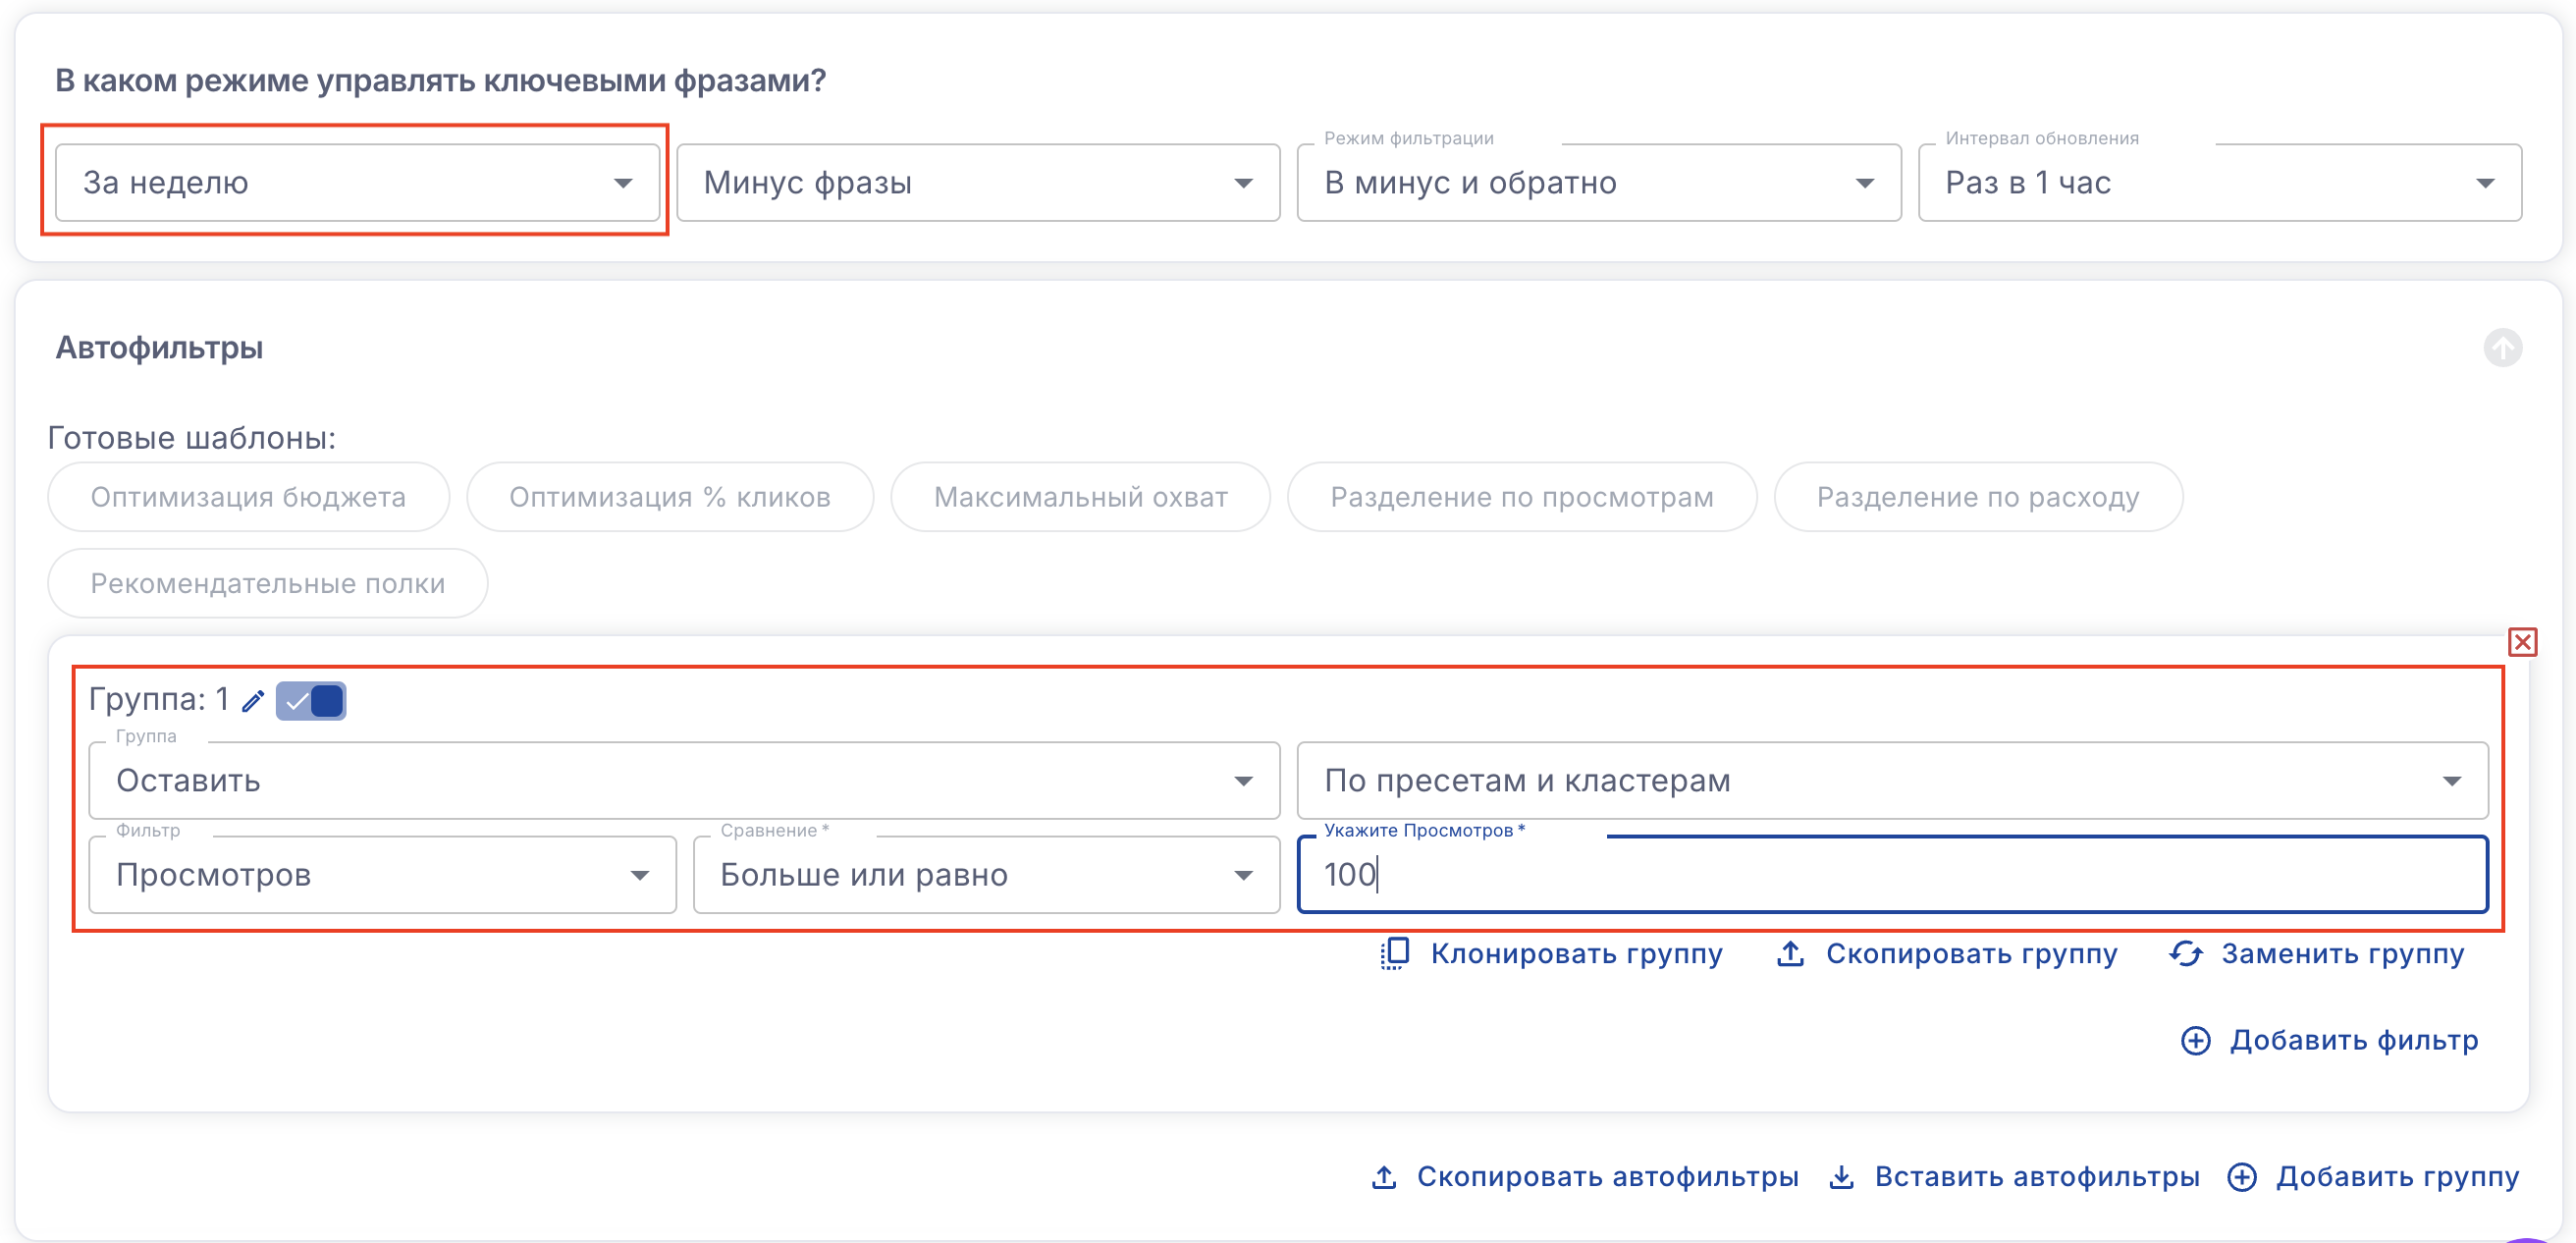Toggle the Группа 1 enable switch
Screen dimensions: 2576x1243
pyautogui.click(x=311, y=701)
